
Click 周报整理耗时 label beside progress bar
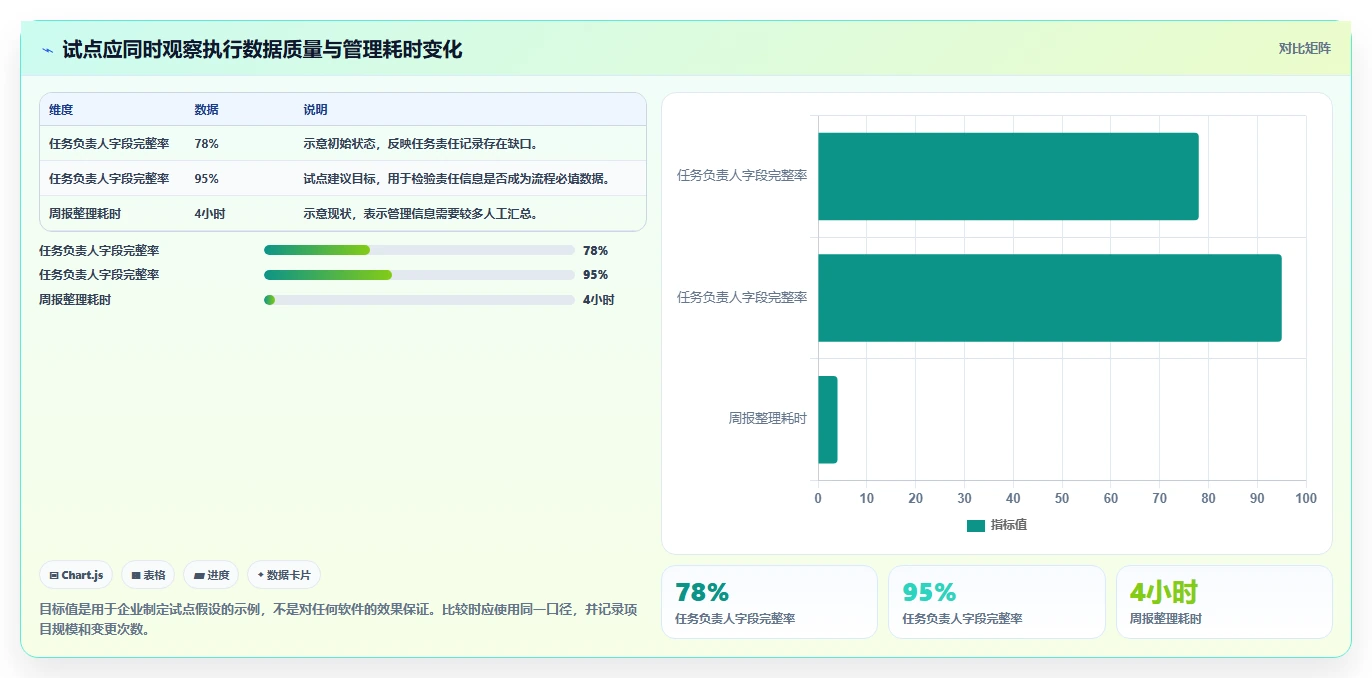[75, 300]
